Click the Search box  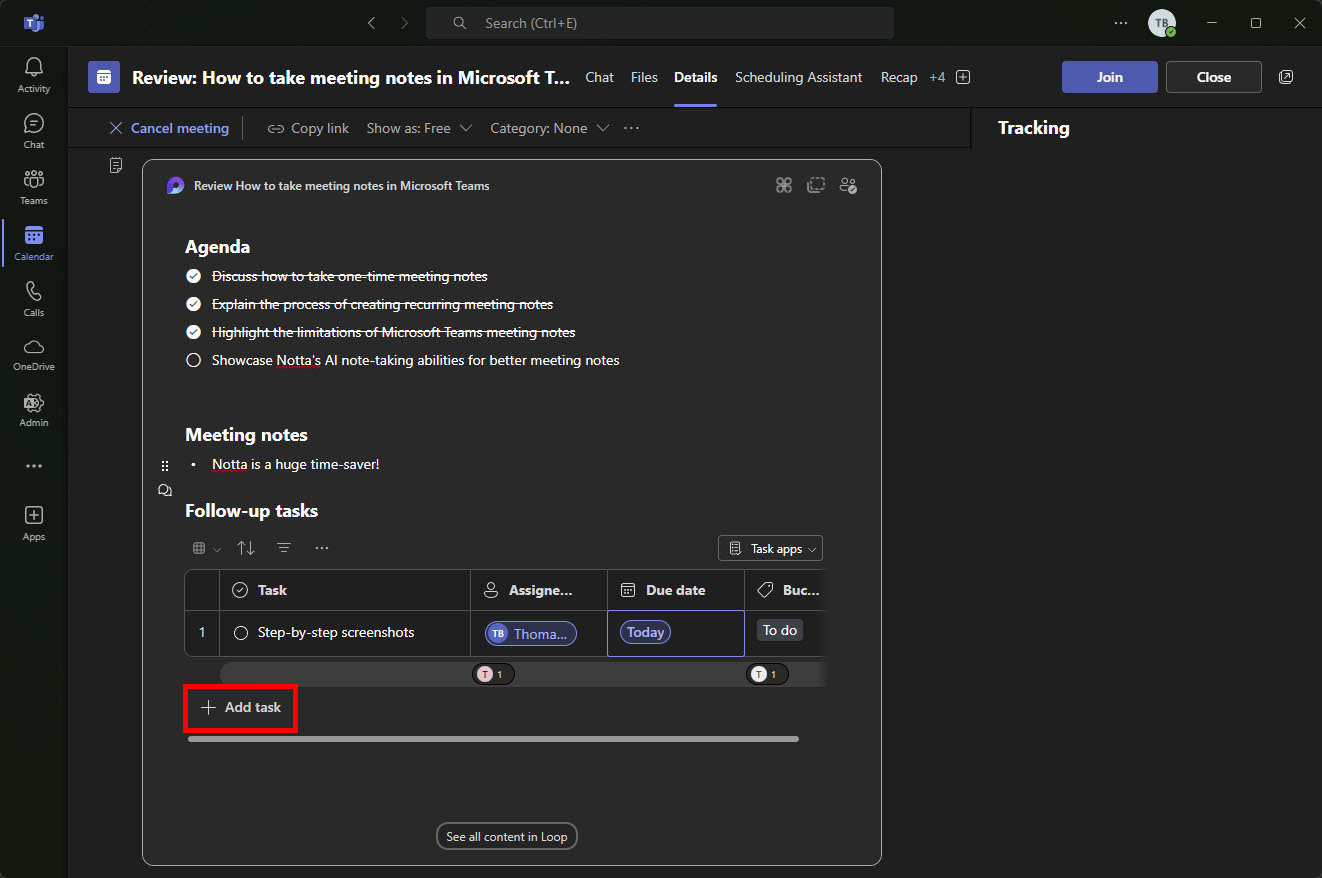tap(660, 22)
